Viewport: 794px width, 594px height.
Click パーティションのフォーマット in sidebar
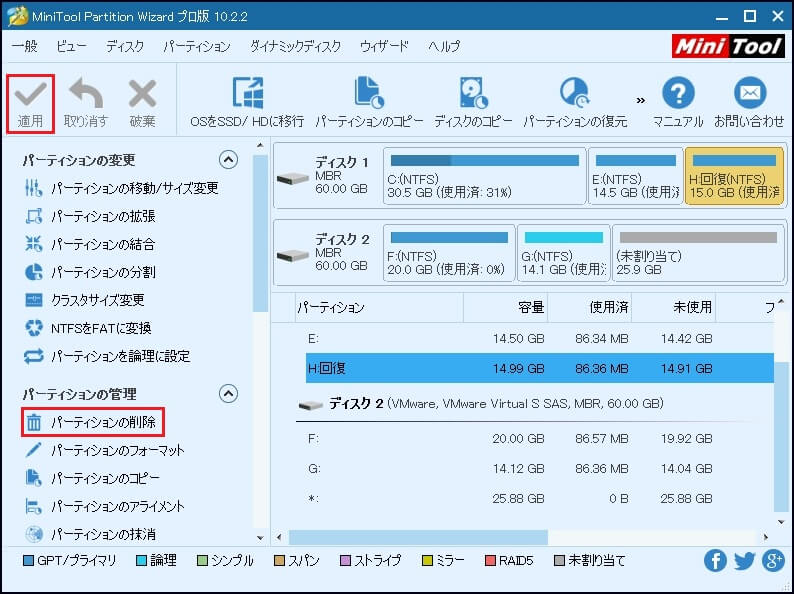click(x=104, y=450)
